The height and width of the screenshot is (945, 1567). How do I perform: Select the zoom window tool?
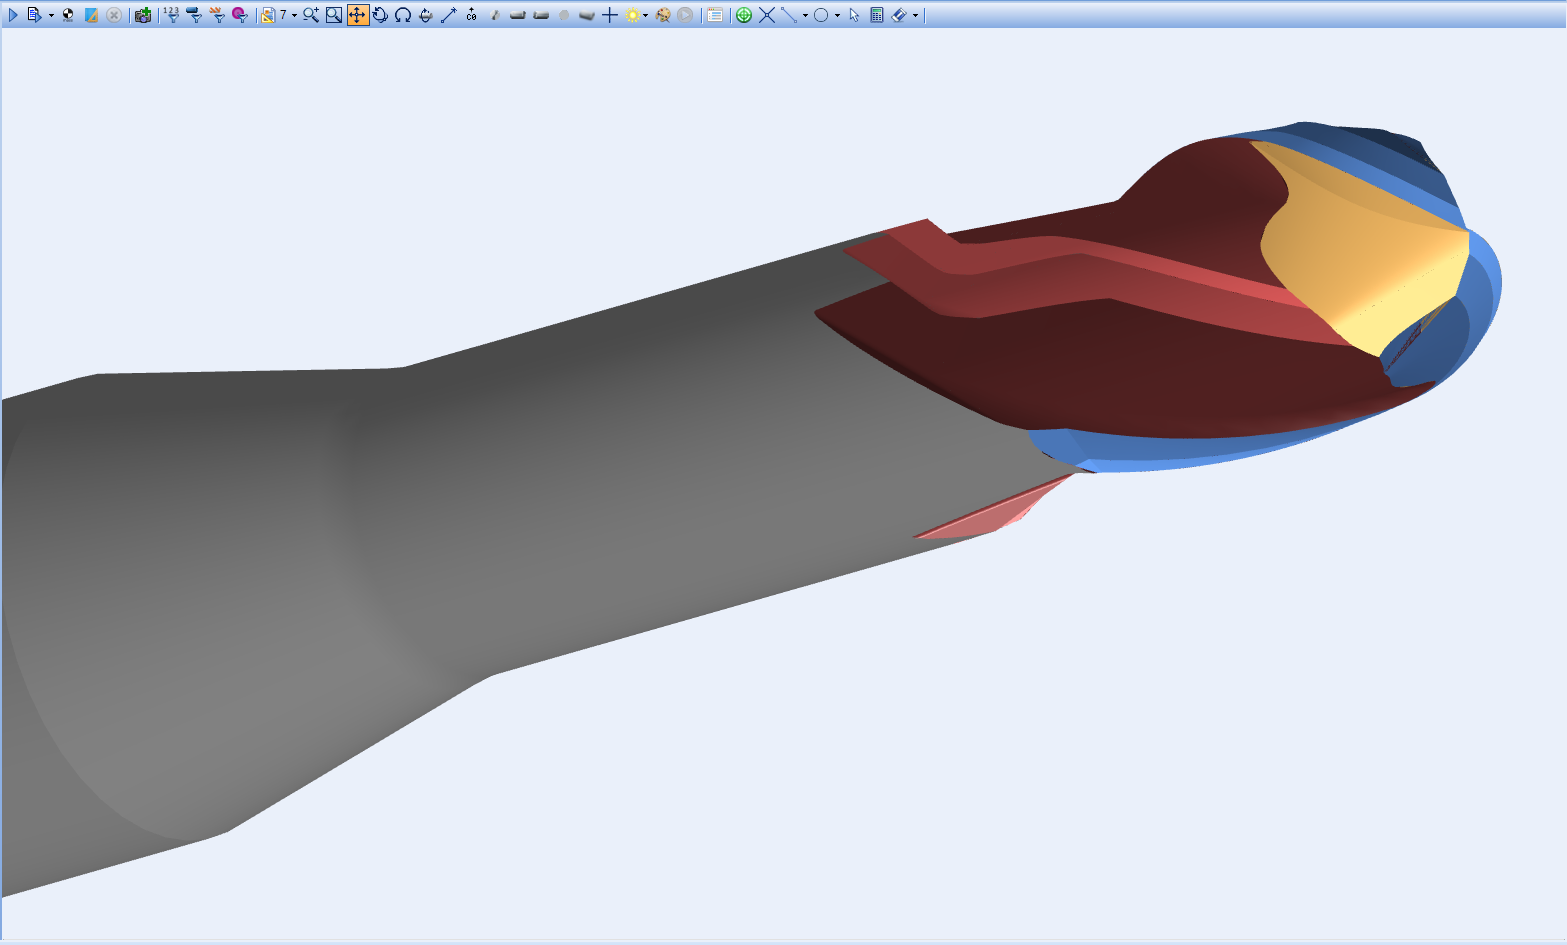coord(334,15)
